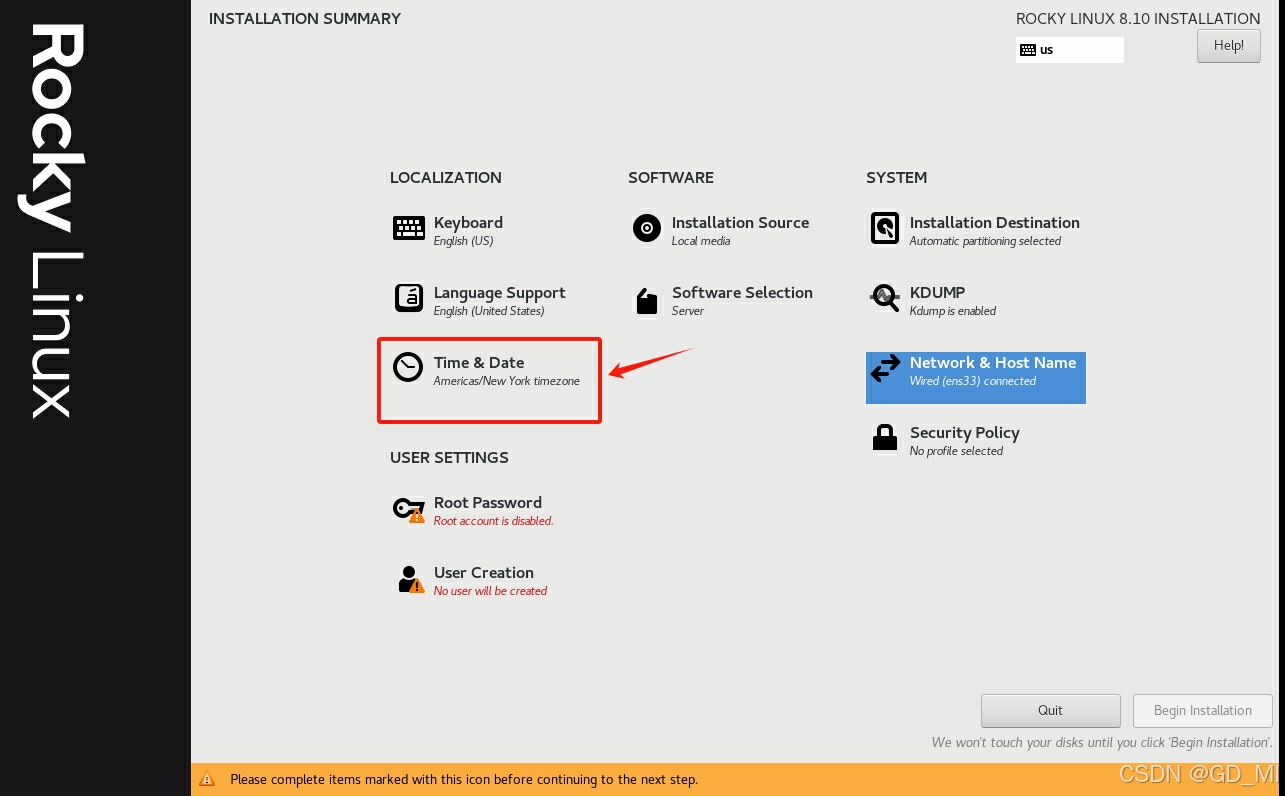The width and height of the screenshot is (1285, 796).
Task: Click warning icon in bottom notification bar
Action: 207,779
